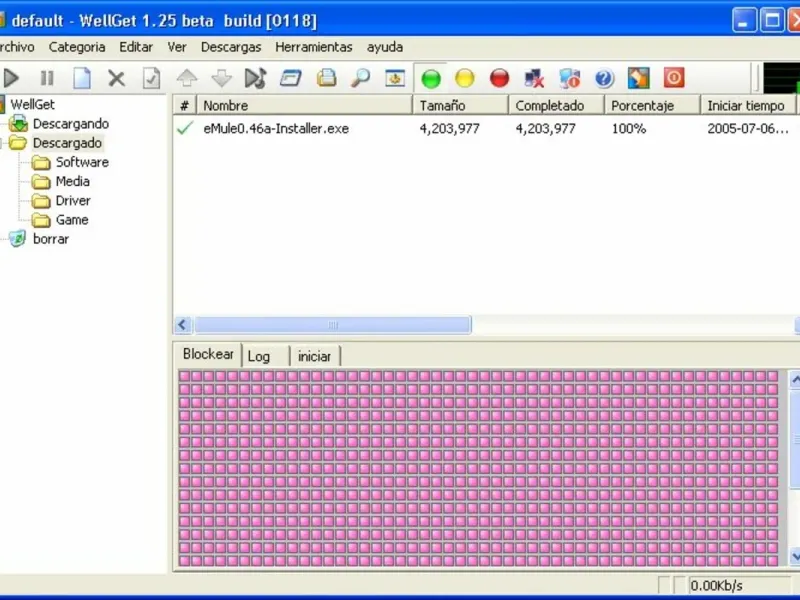Maximize the WellGet window

pyautogui.click(x=772, y=21)
